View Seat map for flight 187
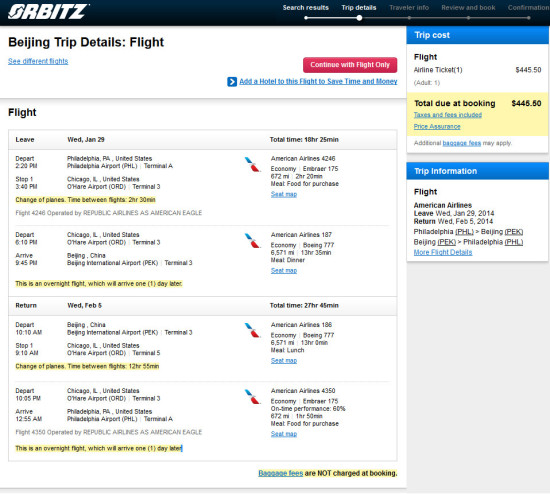This screenshot has width=550, height=494. click(x=284, y=271)
